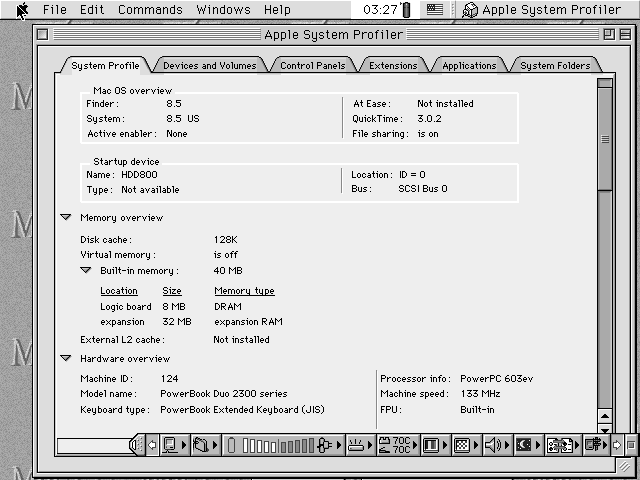
Task: Select the expansion memory row
Action: (191, 322)
